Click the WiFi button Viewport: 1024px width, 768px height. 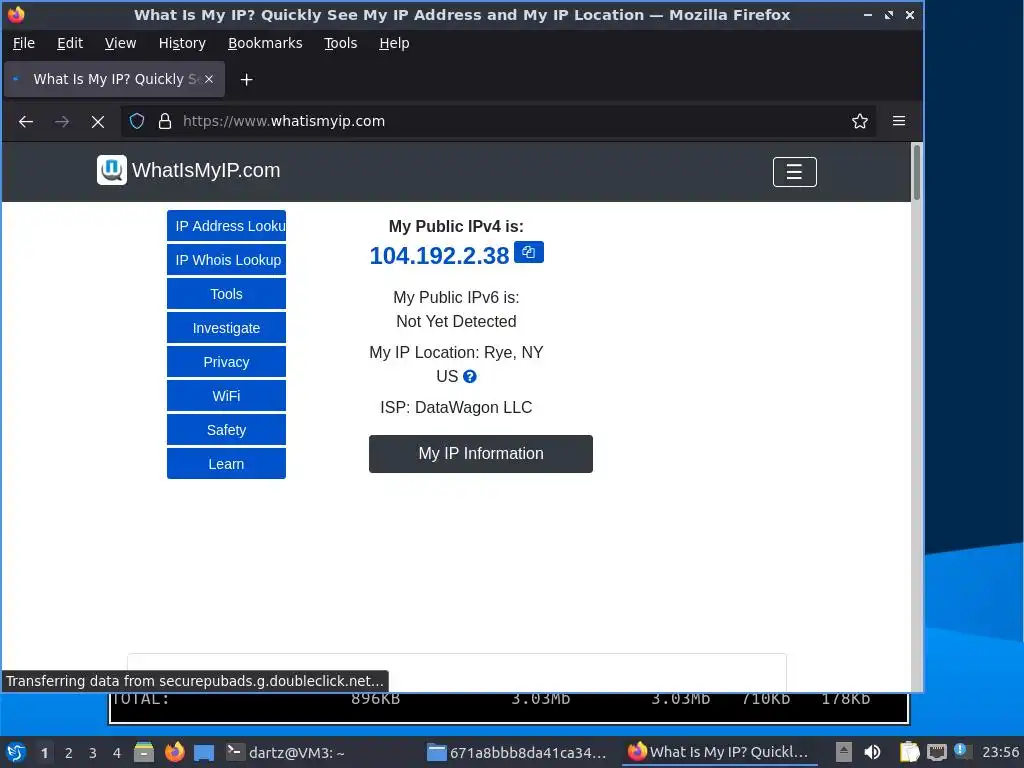tap(227, 396)
